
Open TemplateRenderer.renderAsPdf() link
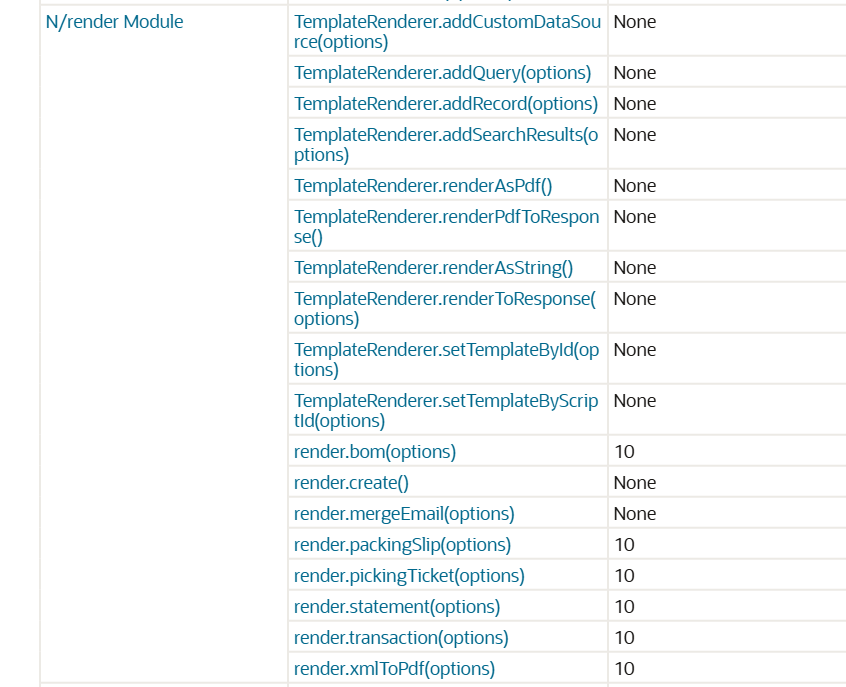pyautogui.click(x=423, y=186)
